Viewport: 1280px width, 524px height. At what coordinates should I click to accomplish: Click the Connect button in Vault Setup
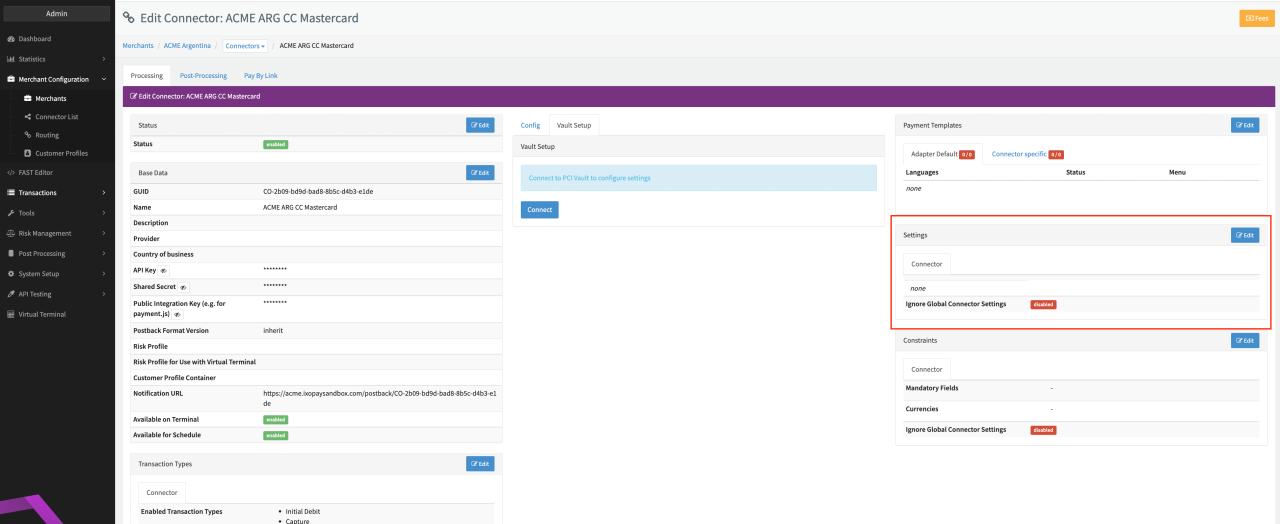coord(539,210)
